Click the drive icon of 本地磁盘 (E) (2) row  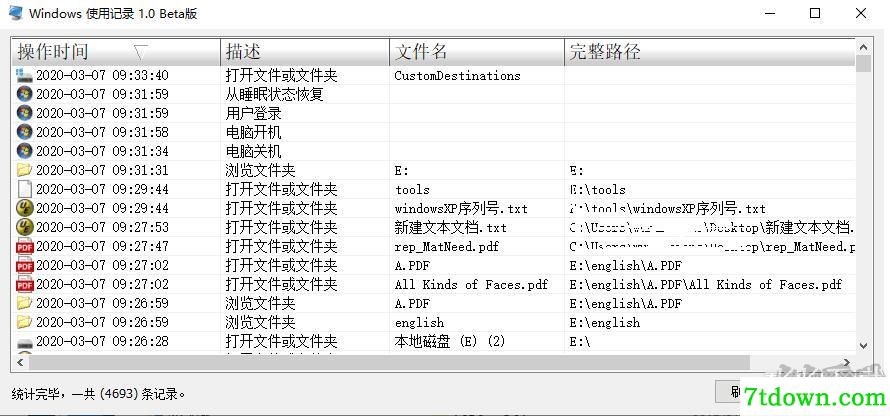pyautogui.click(x=24, y=342)
